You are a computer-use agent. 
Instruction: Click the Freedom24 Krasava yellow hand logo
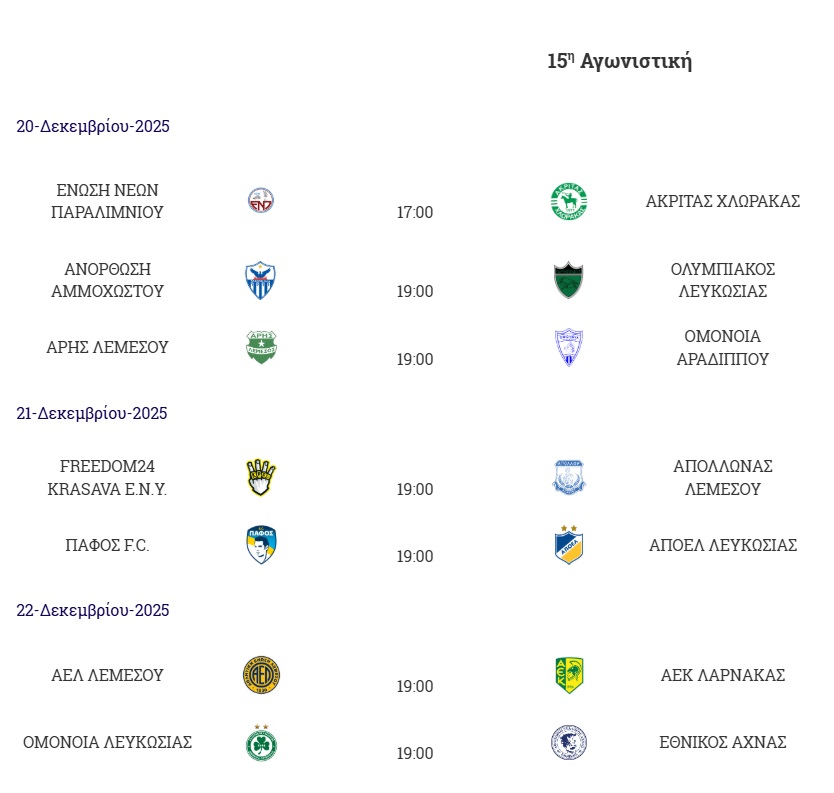click(x=261, y=478)
